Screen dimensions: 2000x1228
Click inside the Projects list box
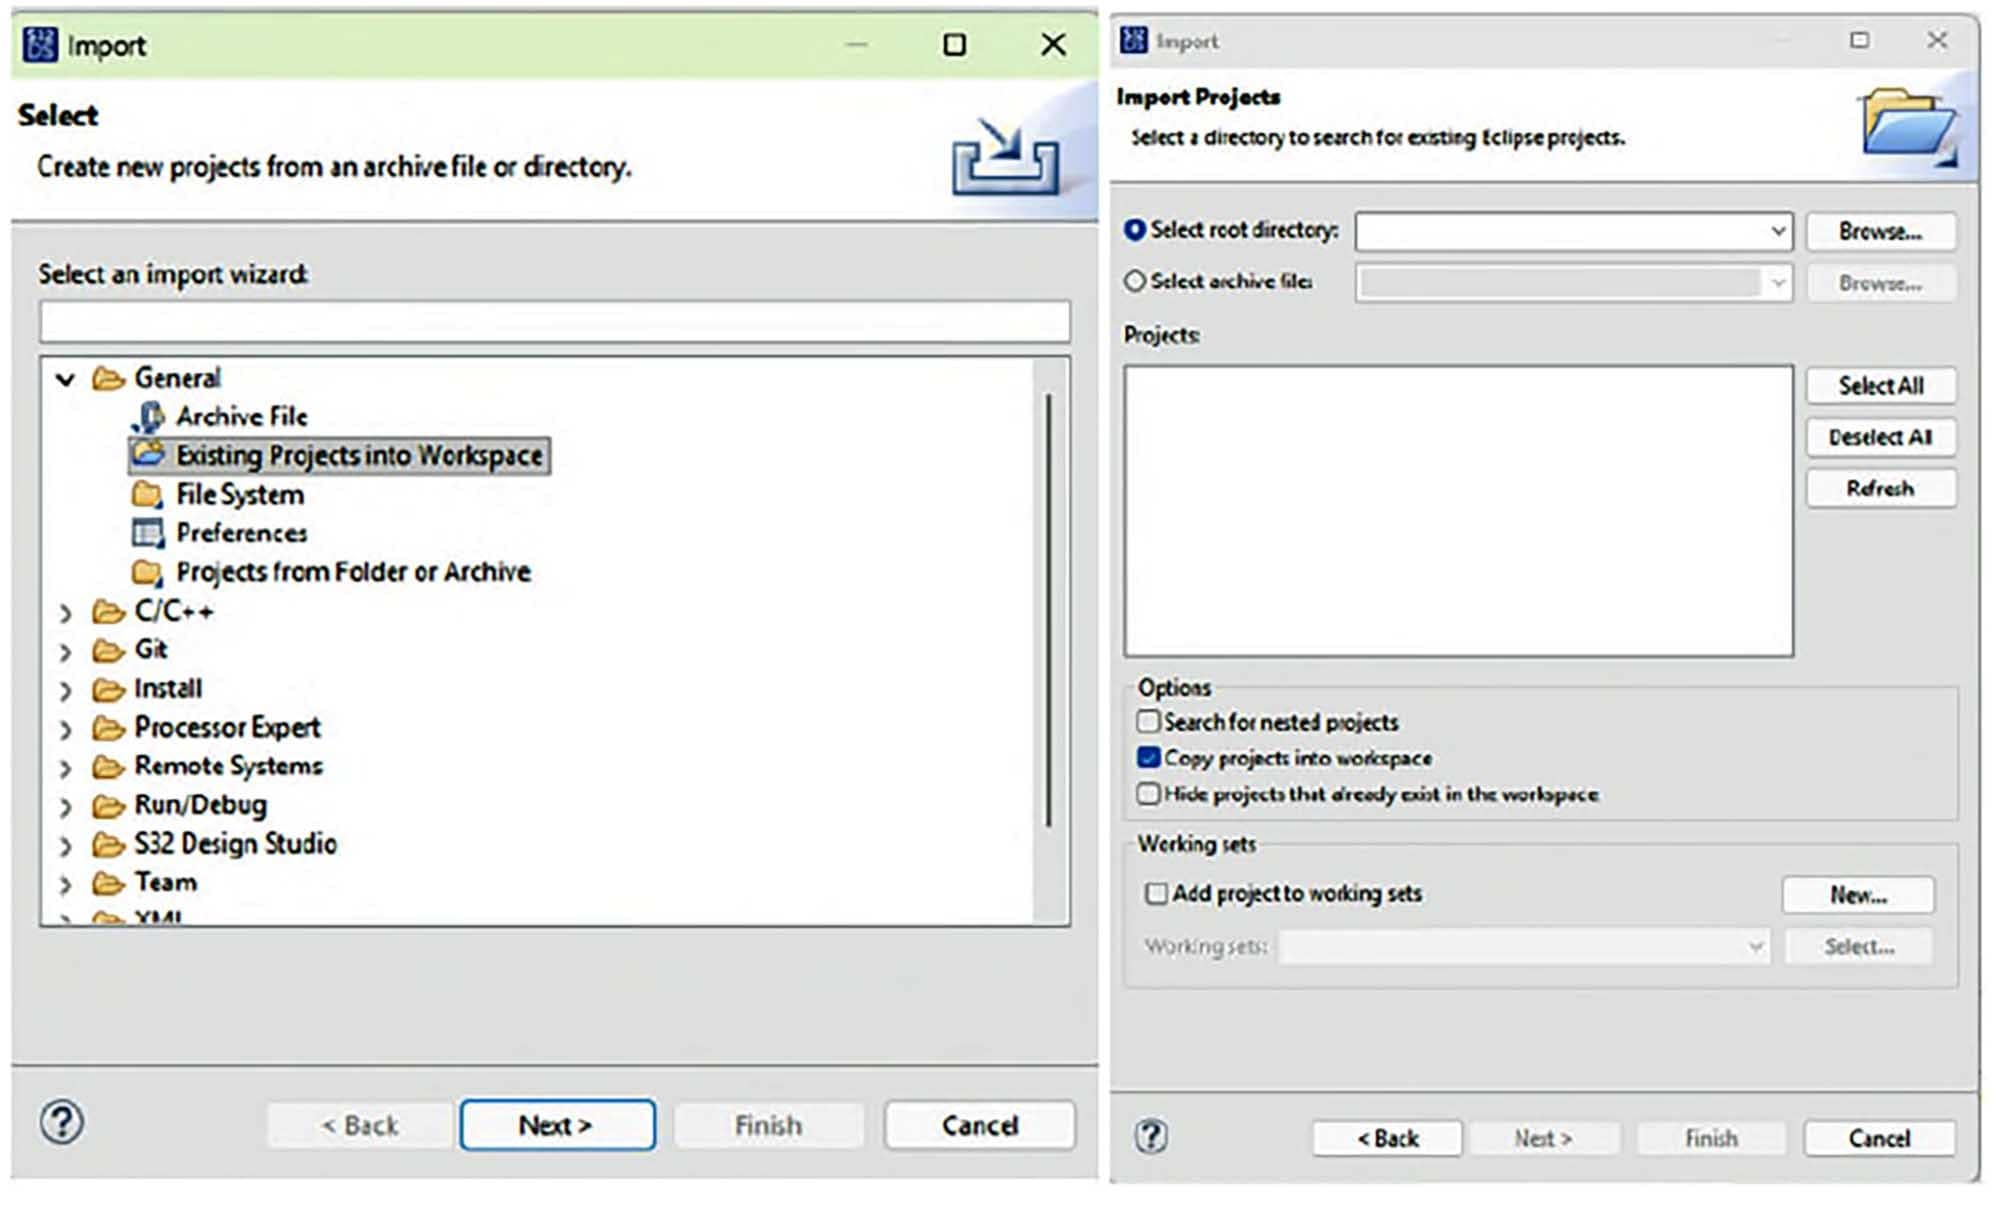1459,511
